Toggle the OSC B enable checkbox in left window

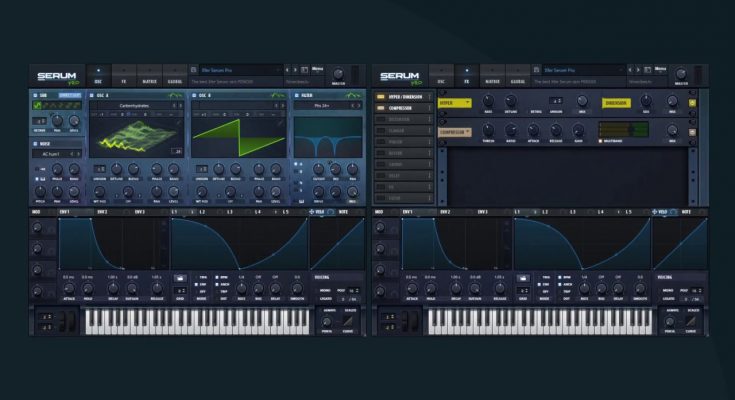click(194, 95)
